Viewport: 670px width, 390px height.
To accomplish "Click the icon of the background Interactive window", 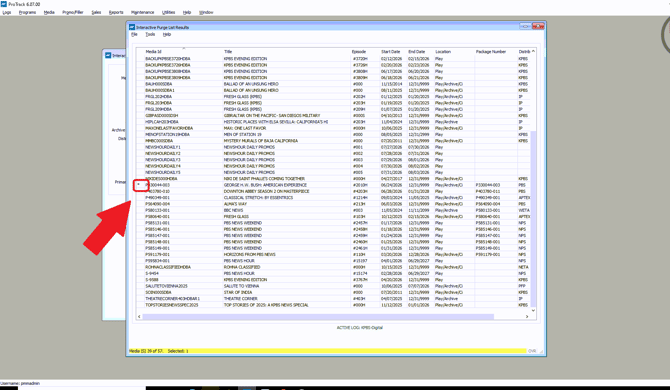I will coord(108,55).
